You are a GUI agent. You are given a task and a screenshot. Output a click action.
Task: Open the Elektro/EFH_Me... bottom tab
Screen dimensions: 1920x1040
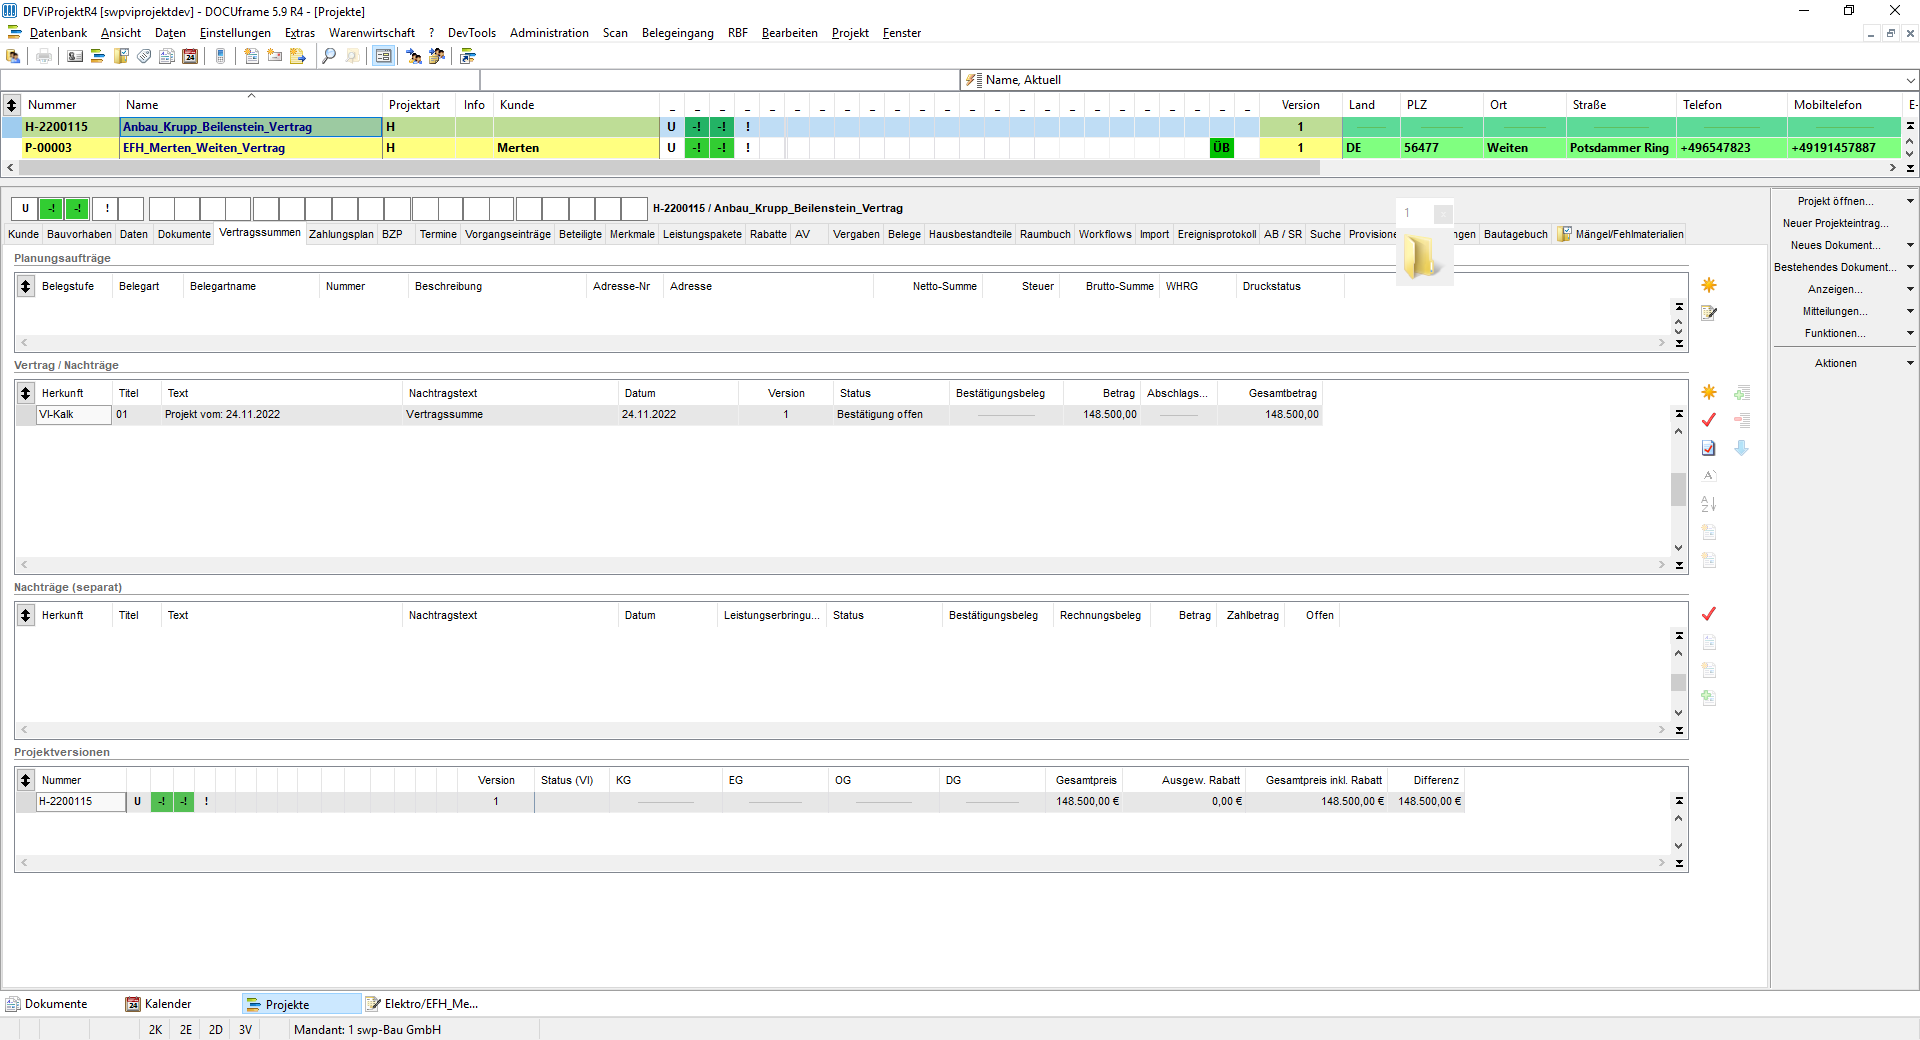pyautogui.click(x=422, y=1004)
